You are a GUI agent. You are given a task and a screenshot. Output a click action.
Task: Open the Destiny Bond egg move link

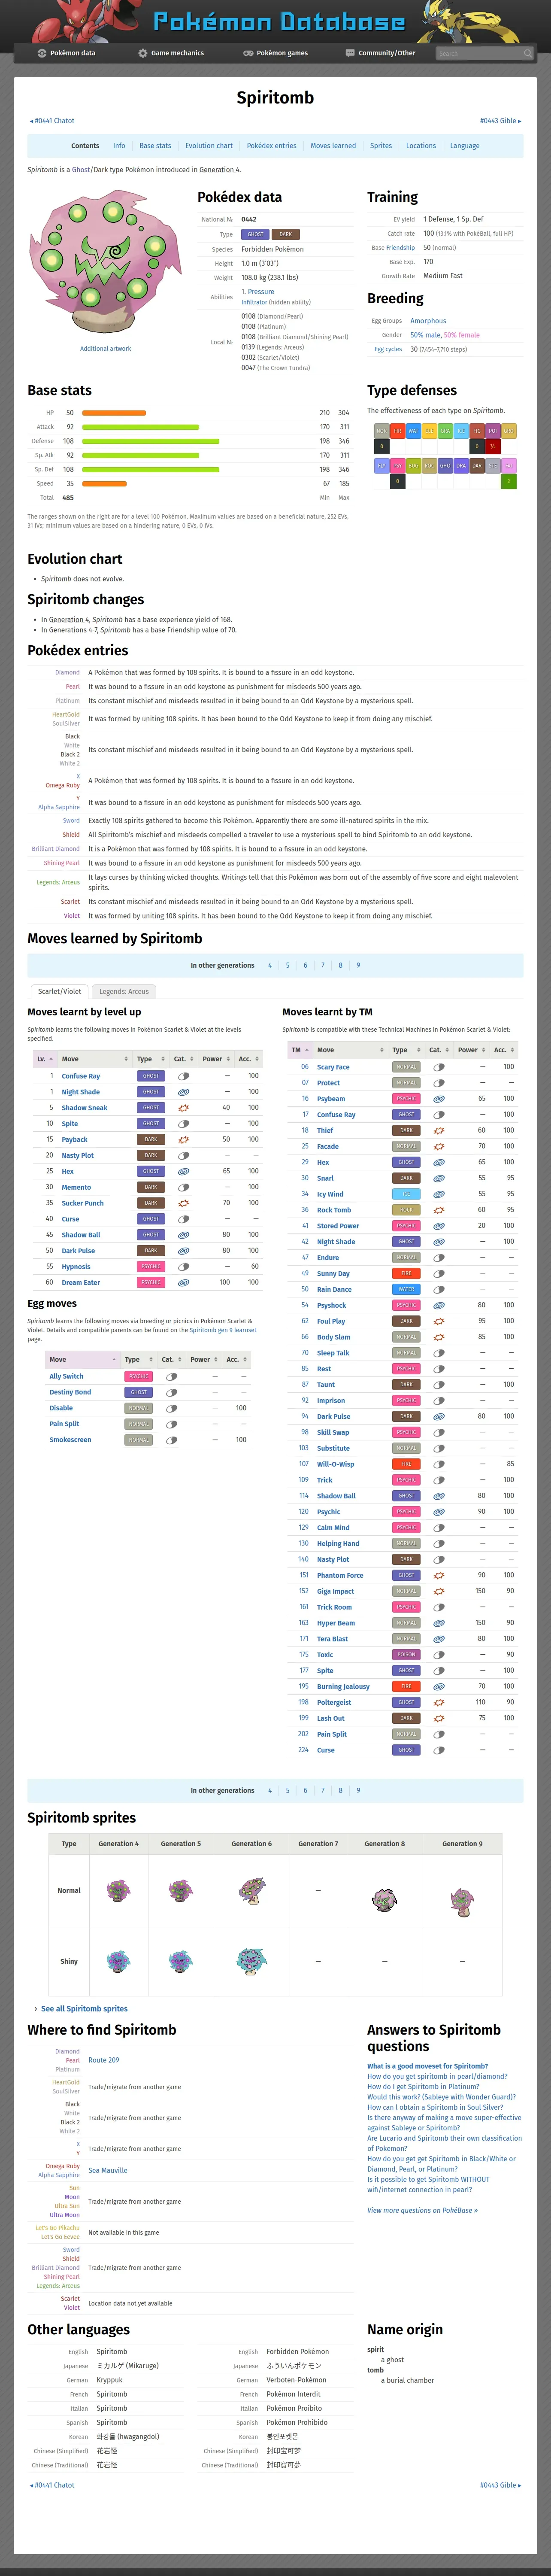click(70, 1392)
